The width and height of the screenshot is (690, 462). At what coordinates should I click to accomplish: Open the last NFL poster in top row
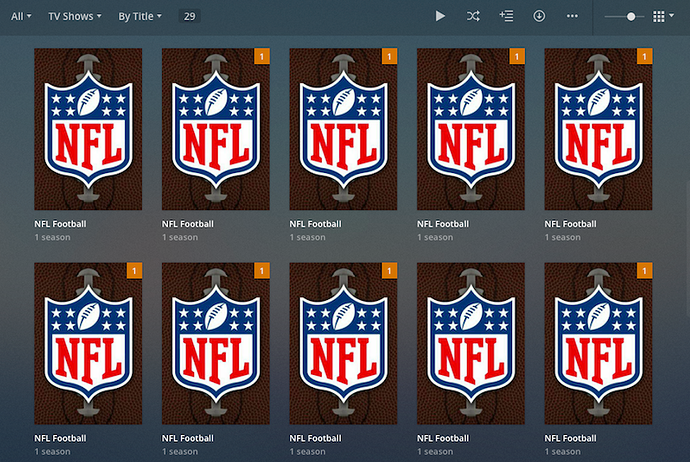tap(598, 129)
